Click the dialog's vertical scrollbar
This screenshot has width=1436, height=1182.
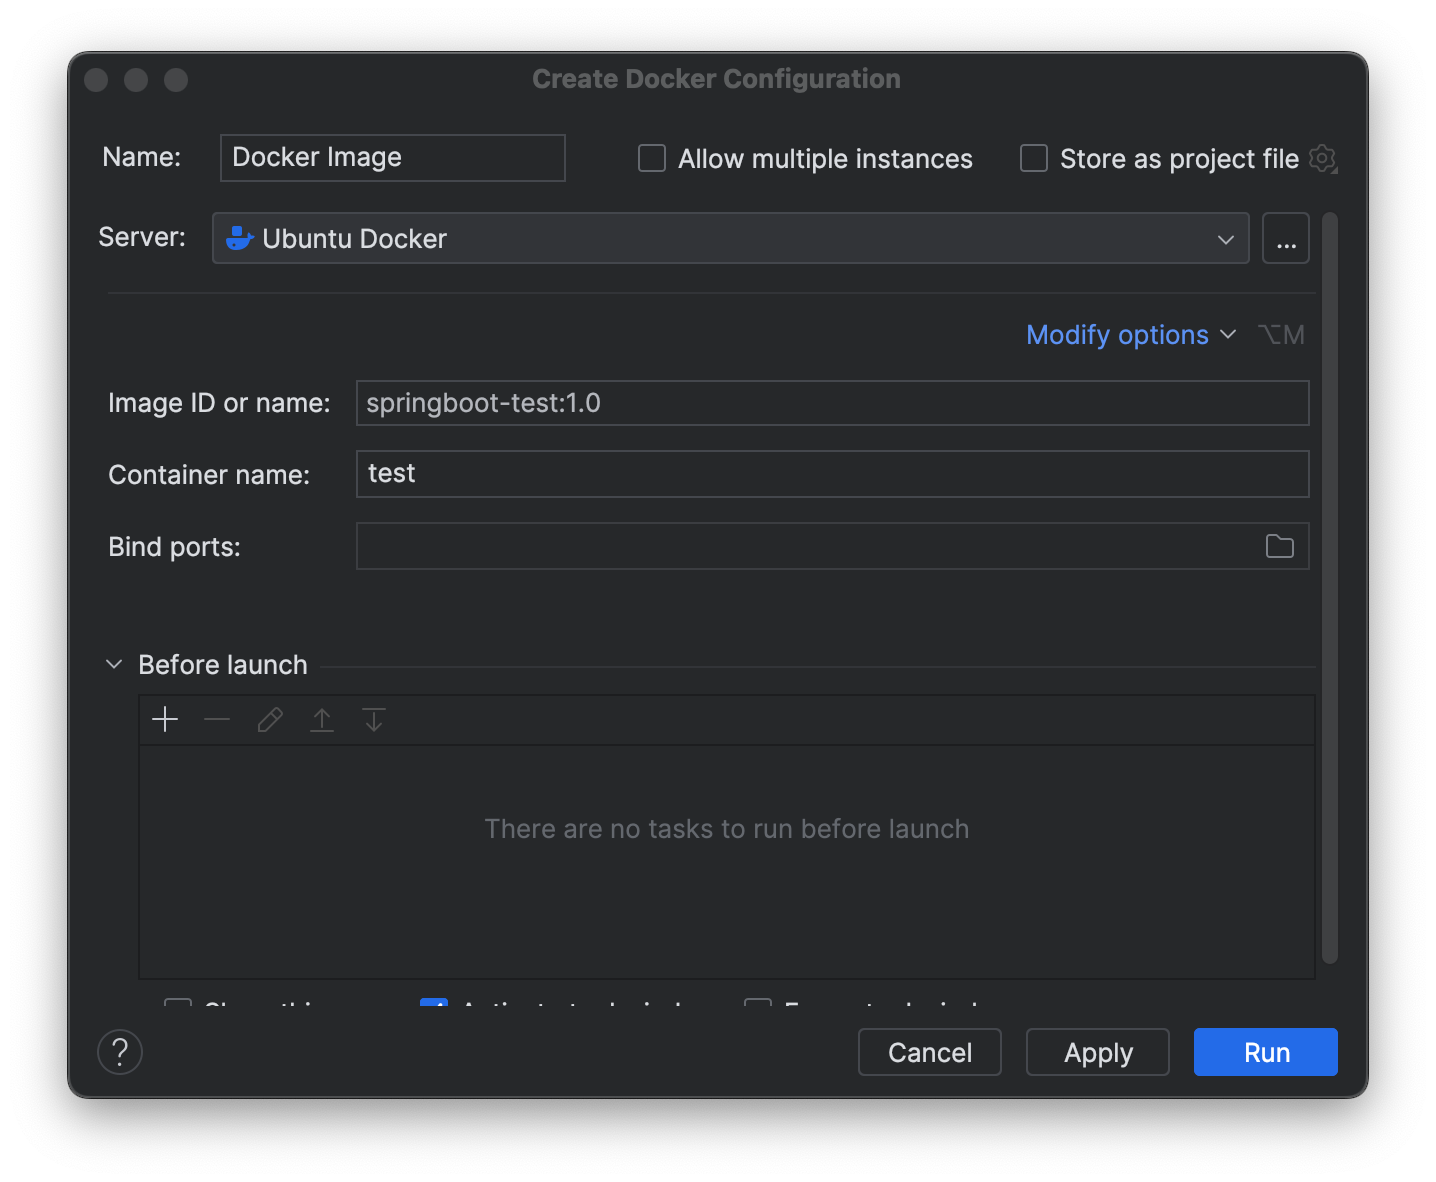tap(1330, 588)
